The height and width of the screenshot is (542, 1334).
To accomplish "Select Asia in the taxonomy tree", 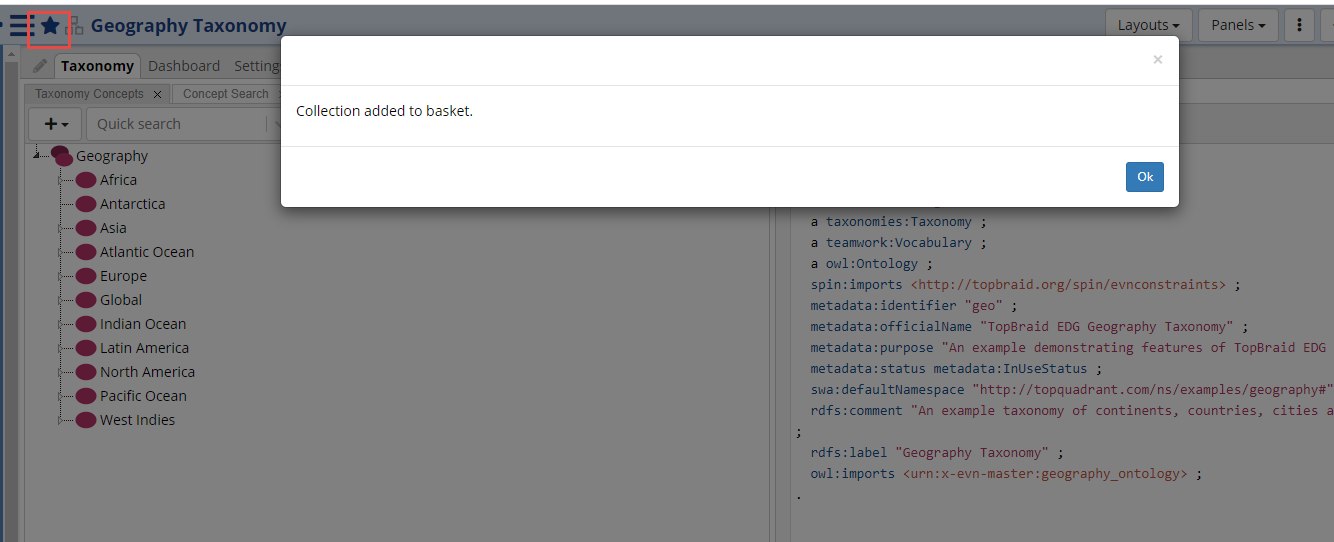I will tap(113, 228).
